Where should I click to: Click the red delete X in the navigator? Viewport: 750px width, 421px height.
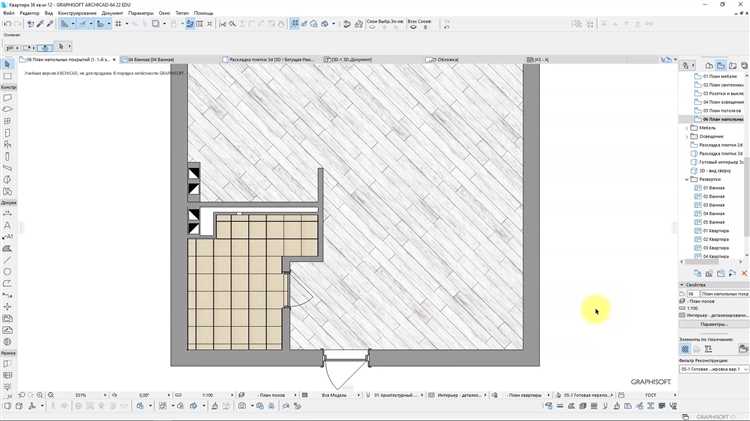coord(744,273)
